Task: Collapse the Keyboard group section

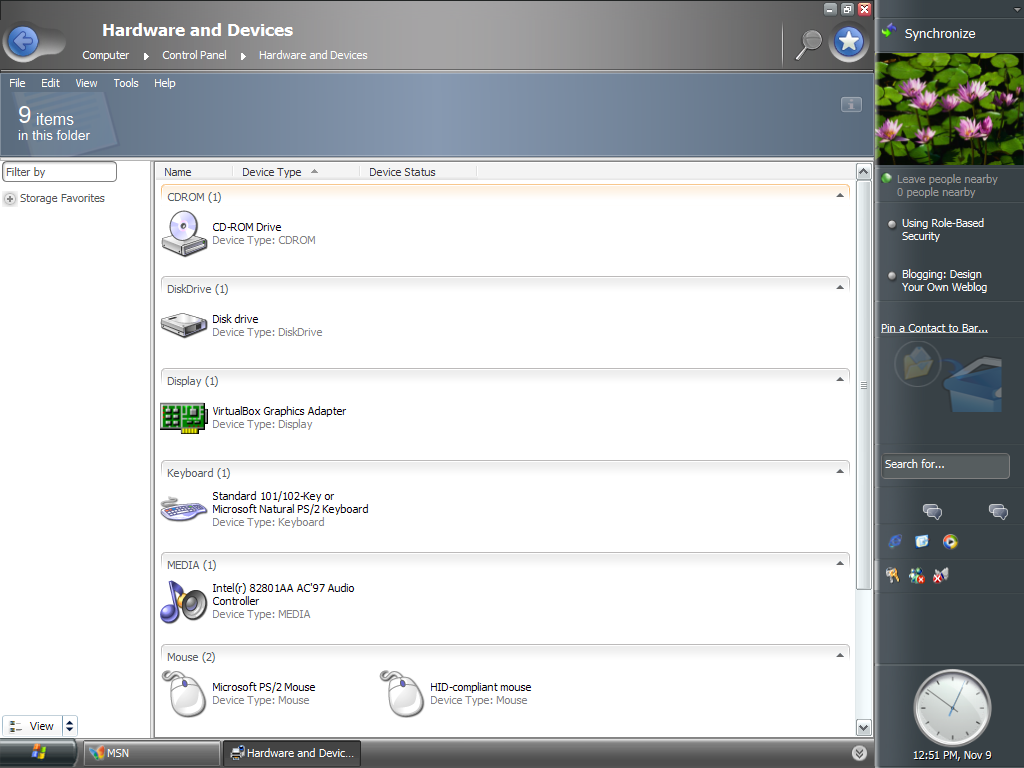Action: click(x=839, y=472)
